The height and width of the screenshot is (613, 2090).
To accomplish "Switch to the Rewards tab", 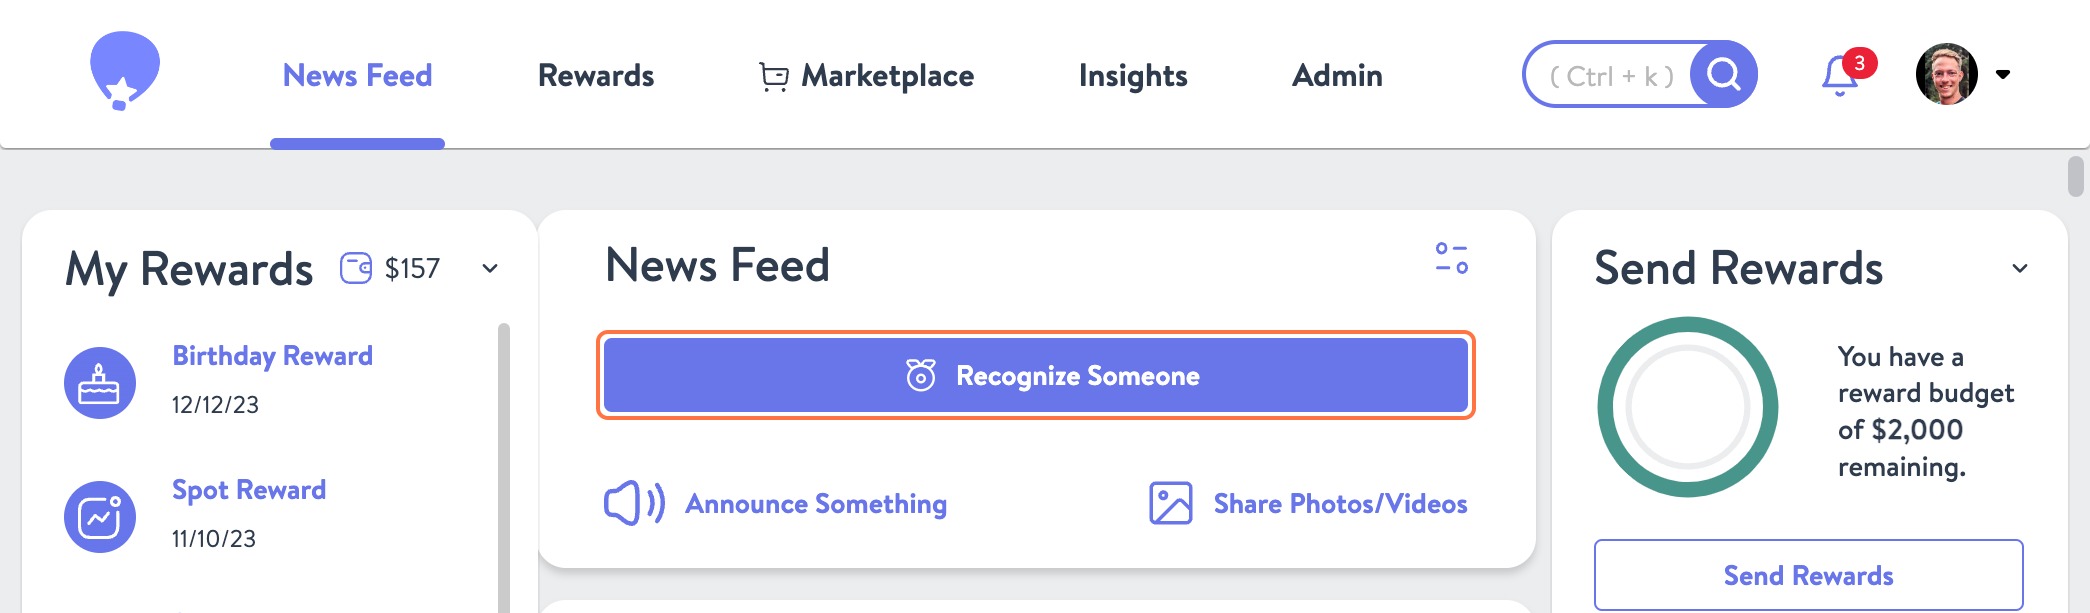I will 596,75.
